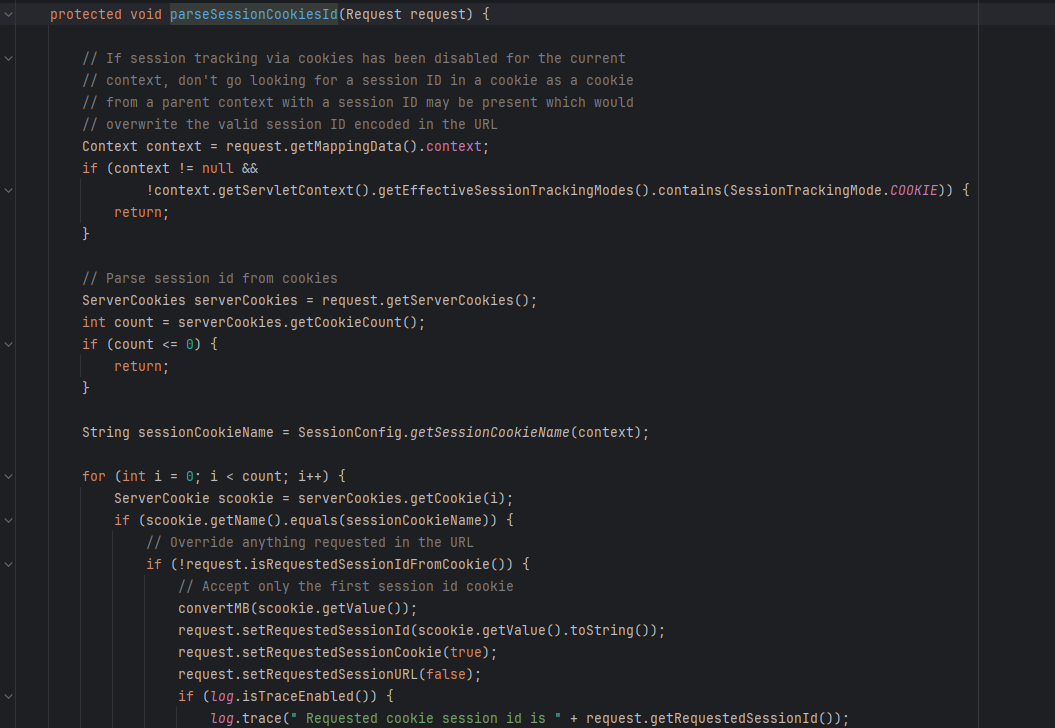Click 'Context context' variable declaration
Viewport: 1055px width, 728px height.
click(x=142, y=147)
